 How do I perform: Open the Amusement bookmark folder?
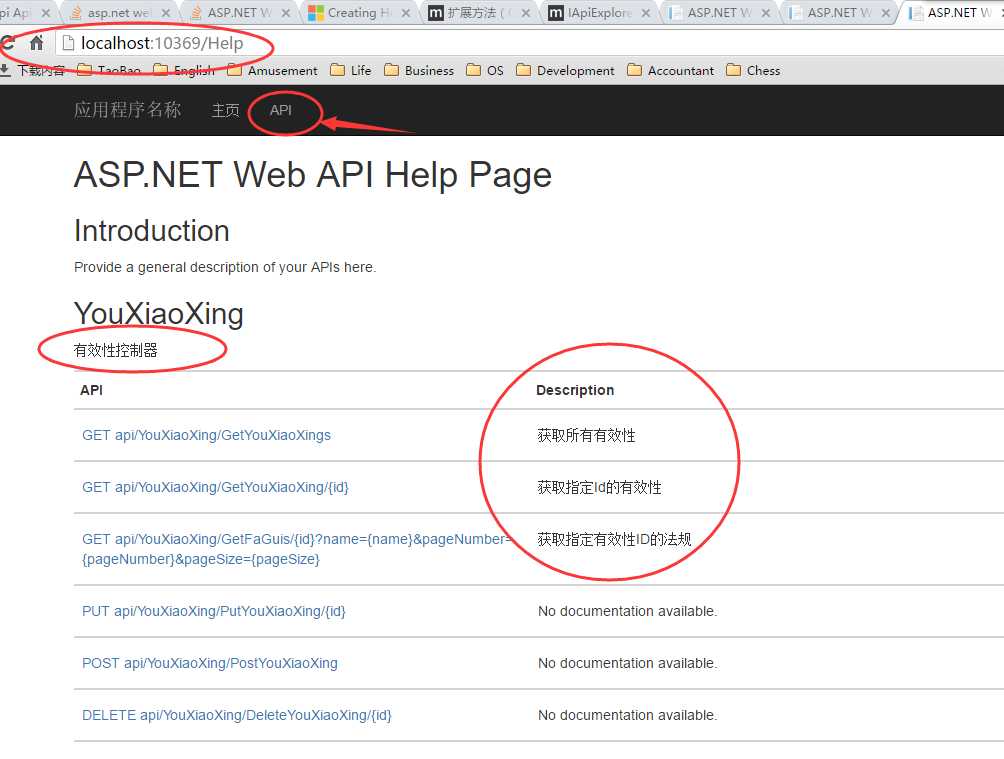(272, 70)
